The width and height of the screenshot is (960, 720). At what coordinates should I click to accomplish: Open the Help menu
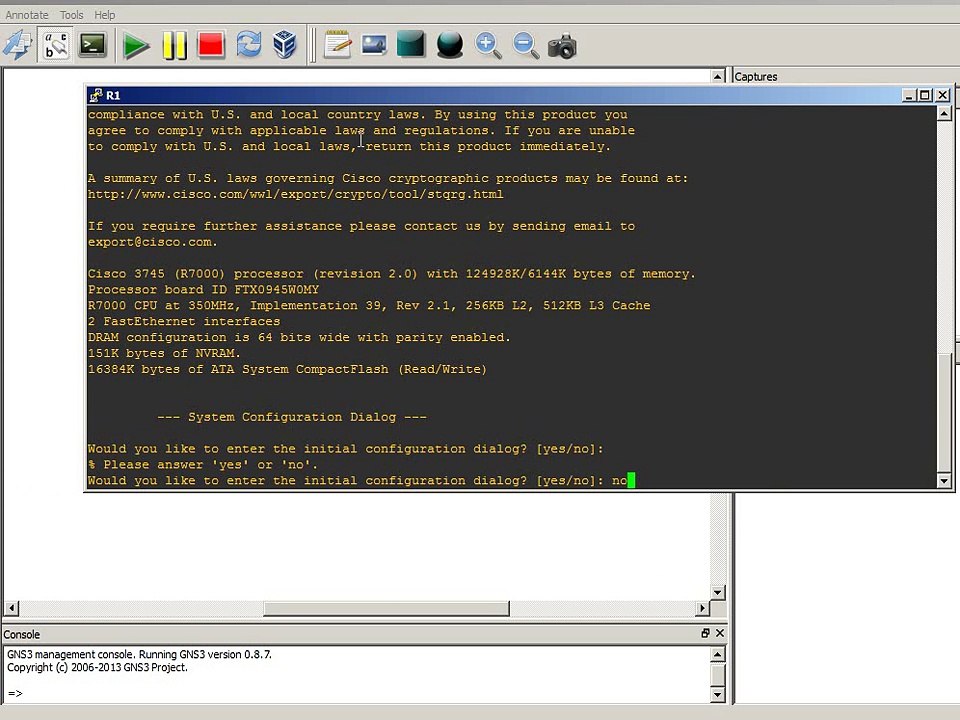(x=105, y=15)
